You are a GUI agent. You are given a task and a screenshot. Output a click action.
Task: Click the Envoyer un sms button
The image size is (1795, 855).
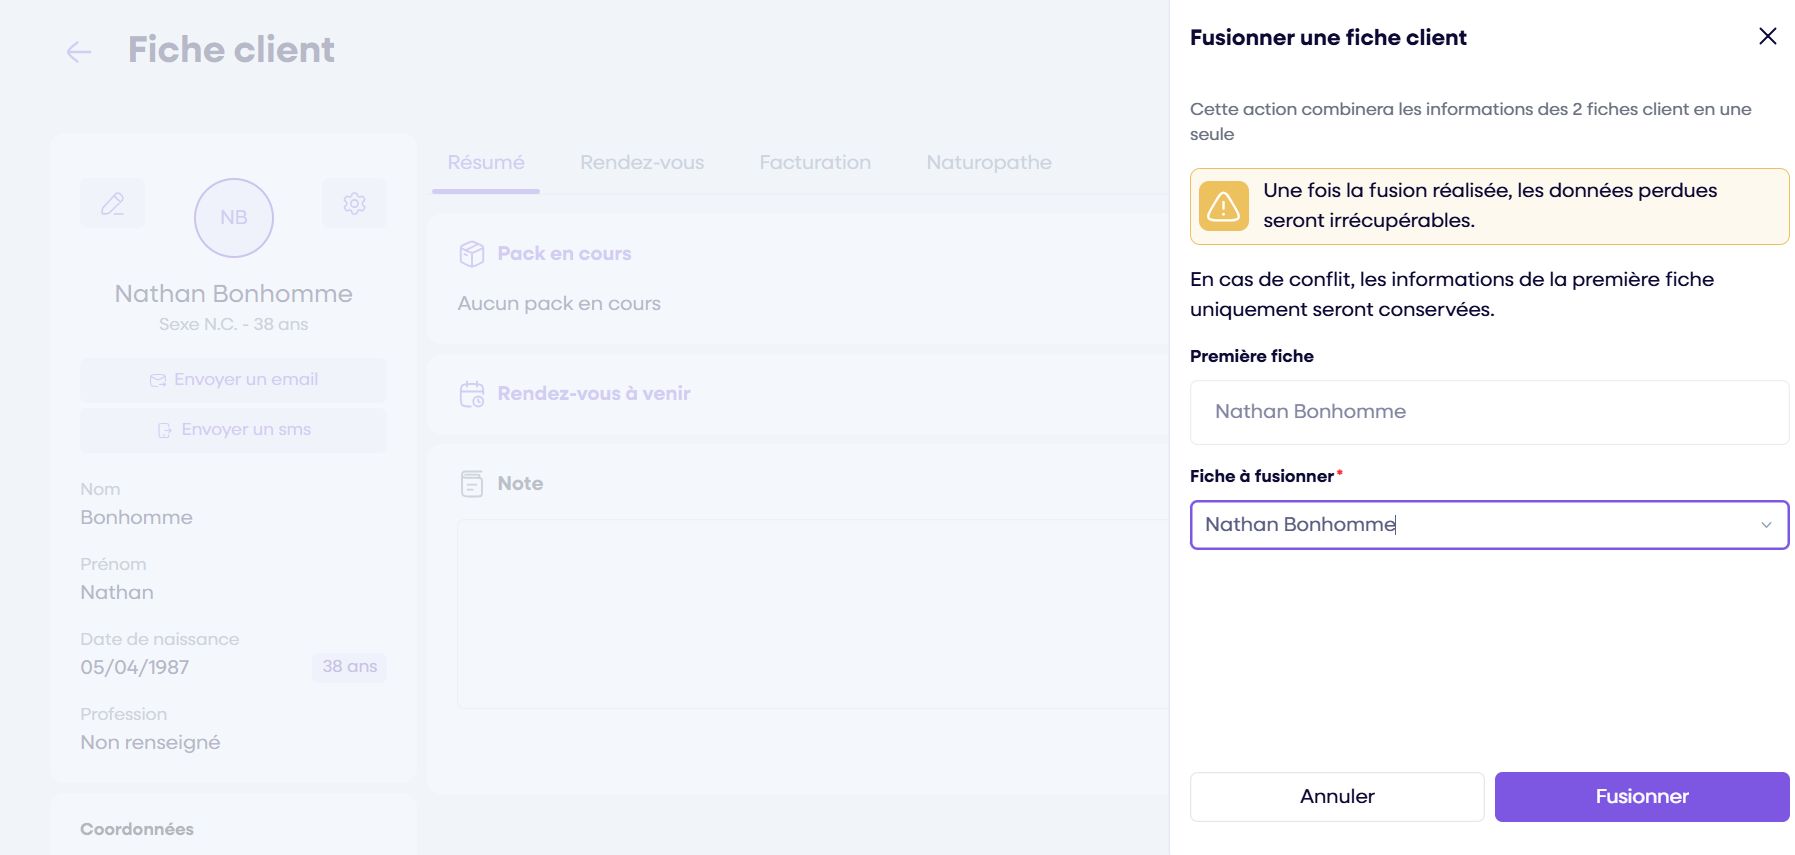pos(234,430)
